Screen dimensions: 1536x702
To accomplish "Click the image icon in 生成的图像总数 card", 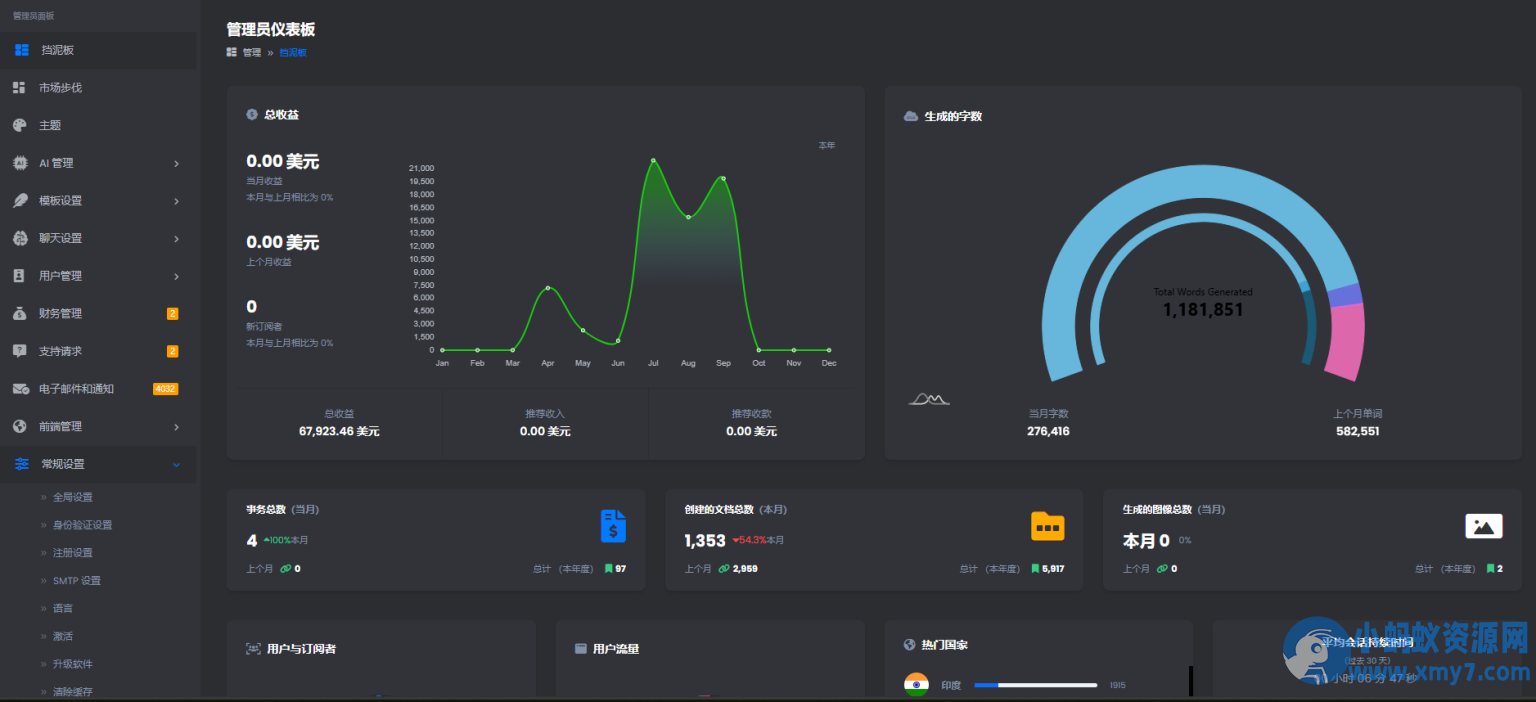I will point(1484,526).
